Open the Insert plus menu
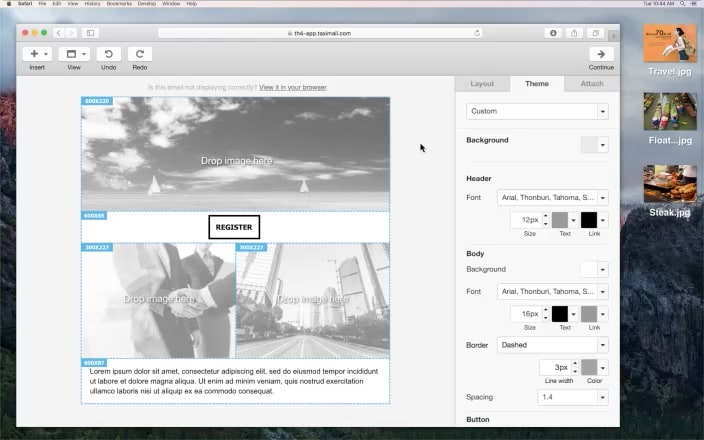This screenshot has width=704, height=440. pyautogui.click(x=37, y=54)
